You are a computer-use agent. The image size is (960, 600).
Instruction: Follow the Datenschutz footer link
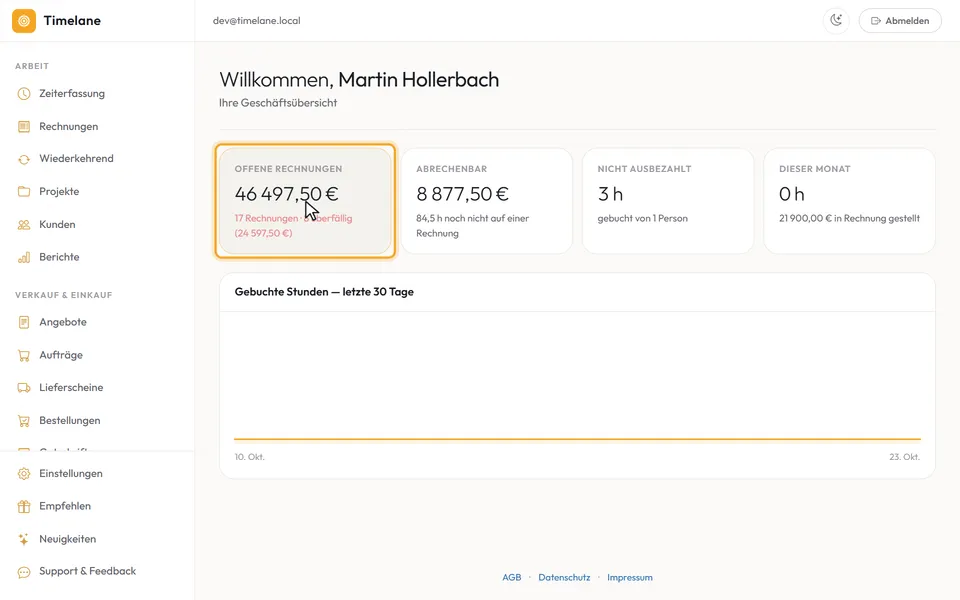tap(564, 577)
